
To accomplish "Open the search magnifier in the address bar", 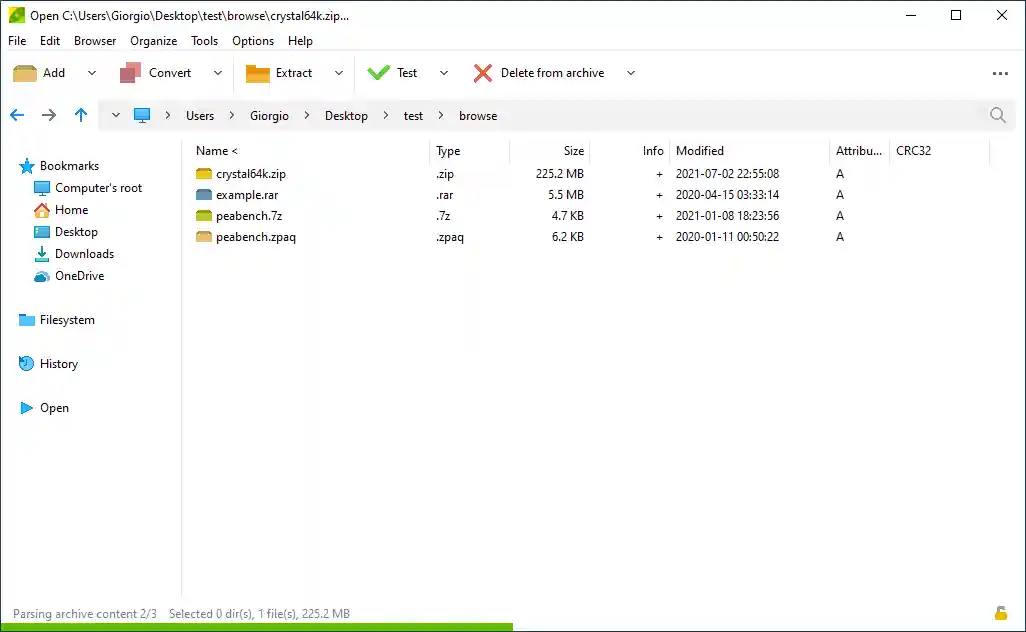I will tap(997, 115).
